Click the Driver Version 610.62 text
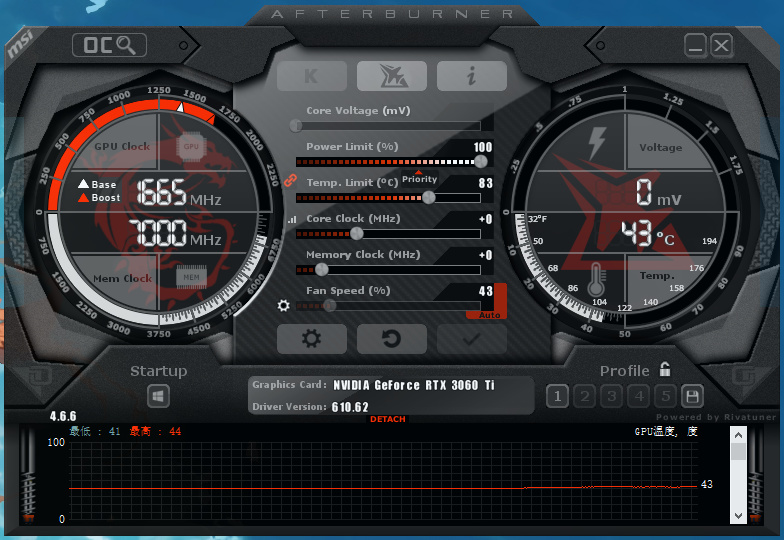 [x=350, y=407]
